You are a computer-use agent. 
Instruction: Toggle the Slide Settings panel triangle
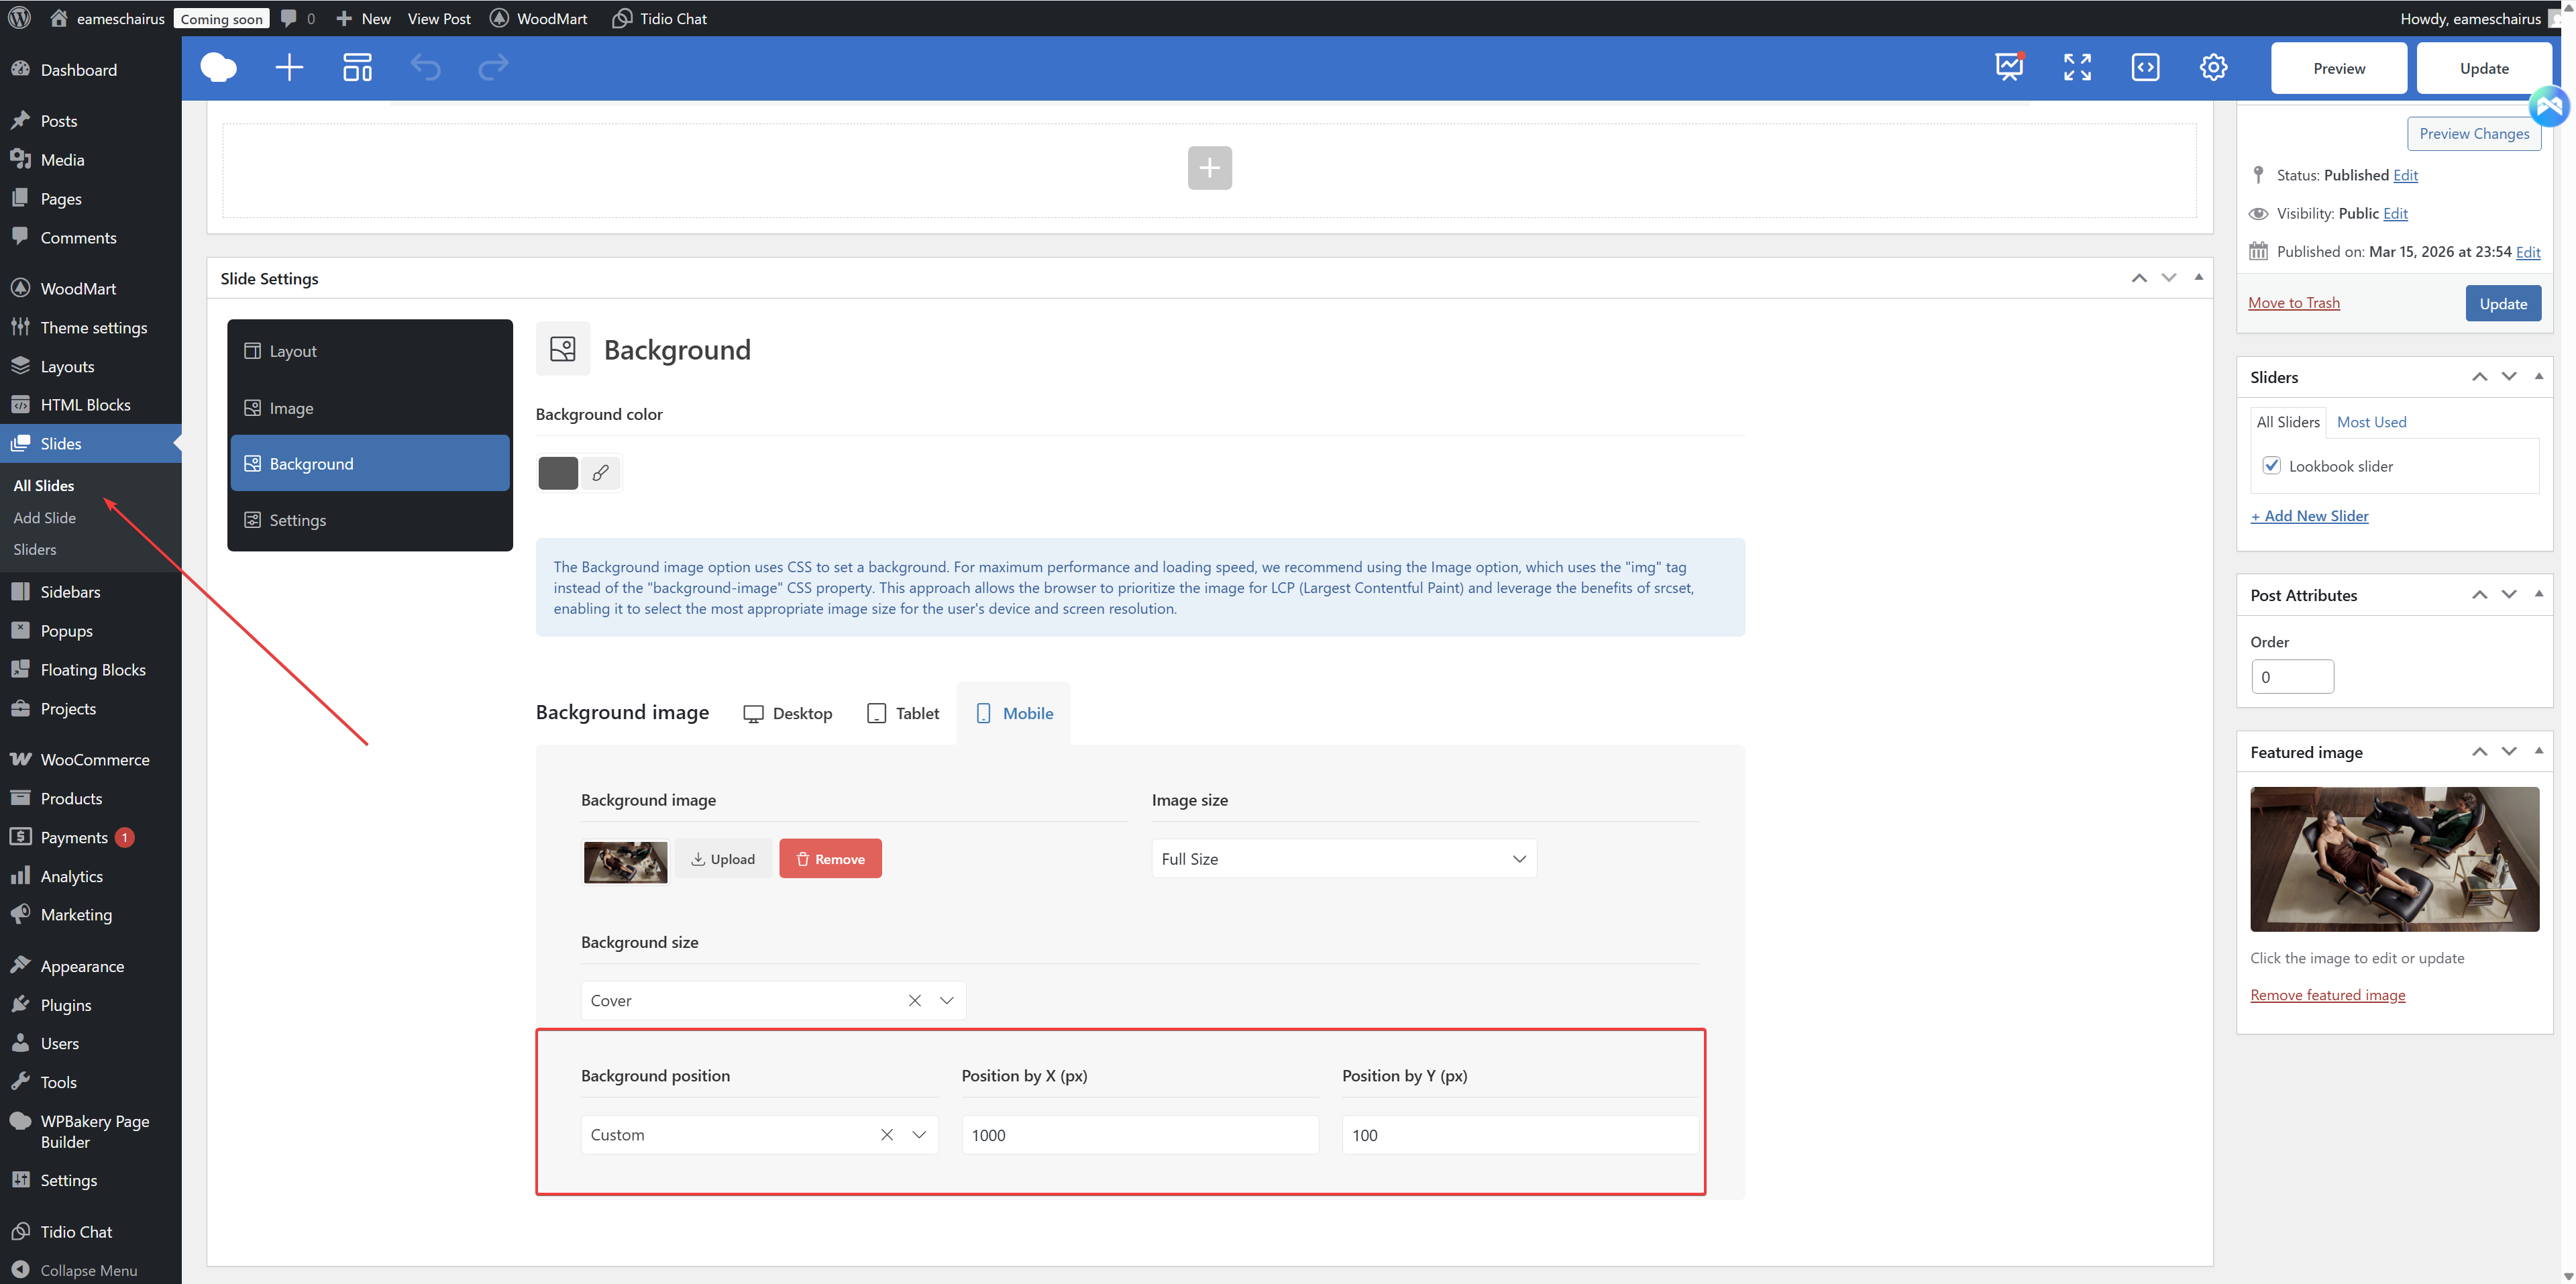point(2198,277)
